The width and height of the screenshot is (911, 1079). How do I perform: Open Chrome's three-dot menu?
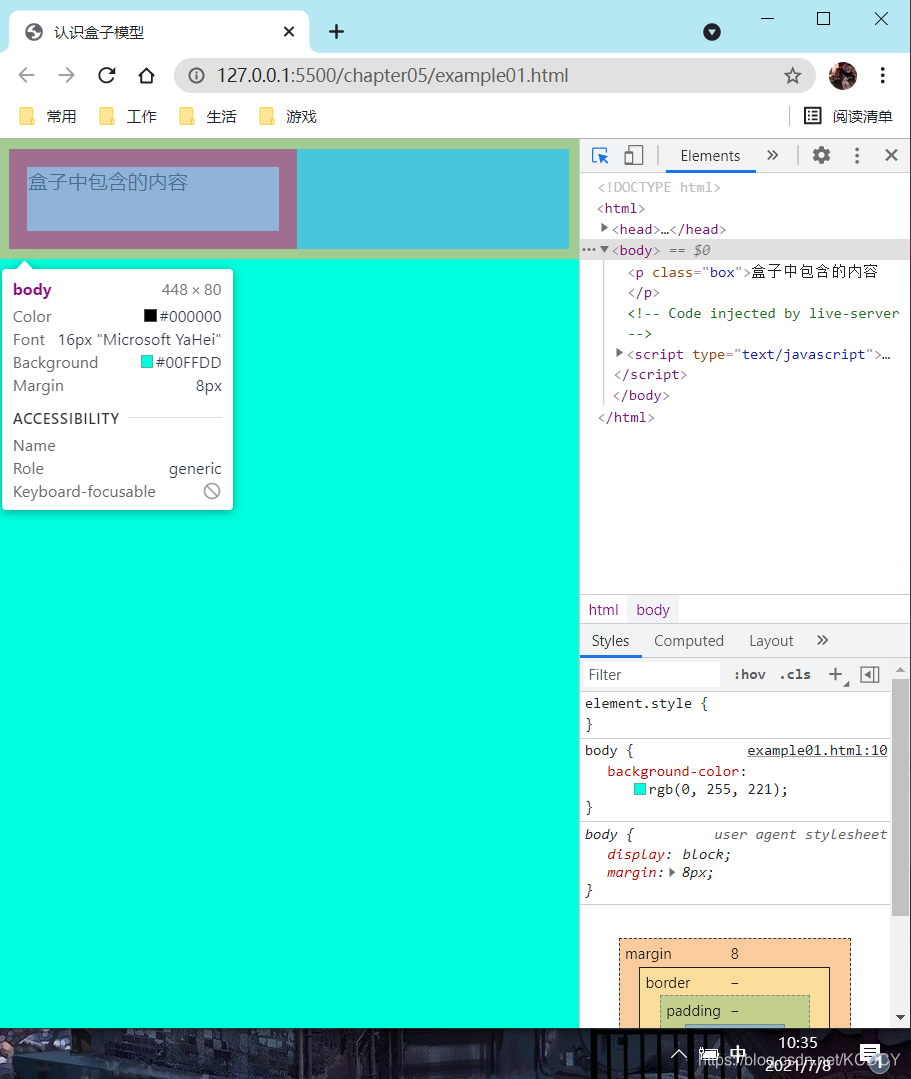coord(882,75)
